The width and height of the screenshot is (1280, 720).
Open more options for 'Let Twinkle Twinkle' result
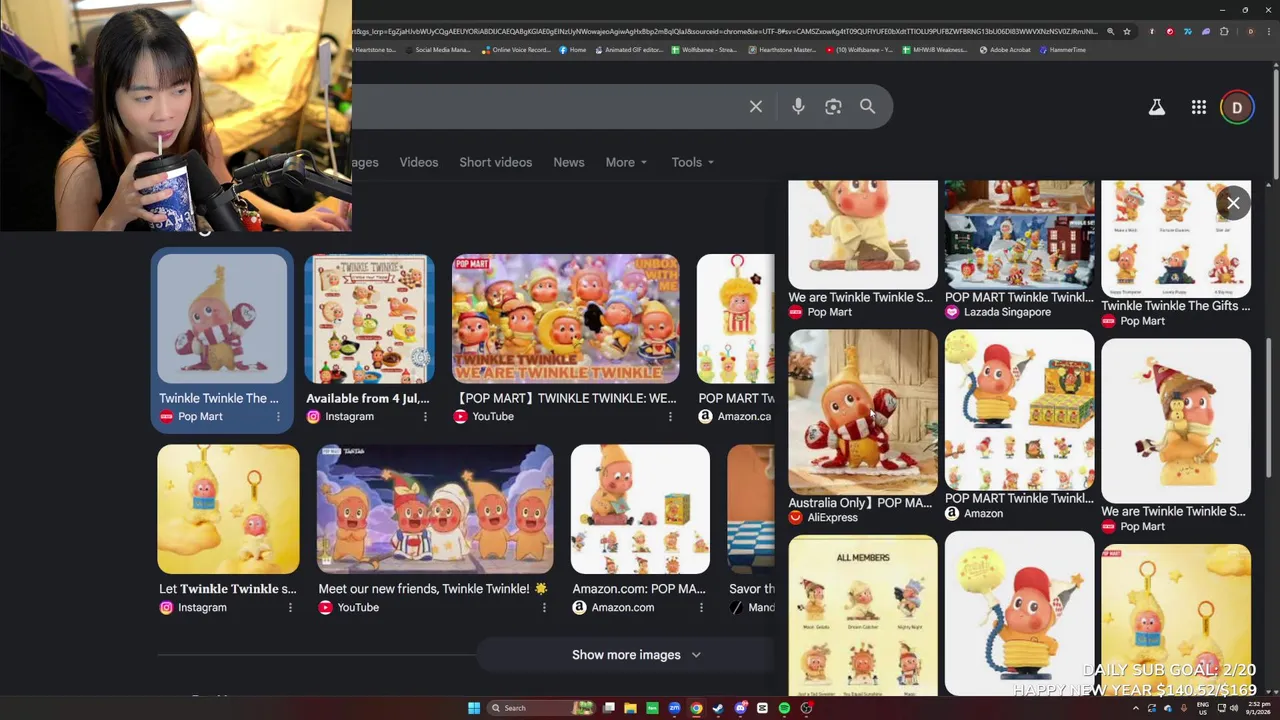point(290,607)
